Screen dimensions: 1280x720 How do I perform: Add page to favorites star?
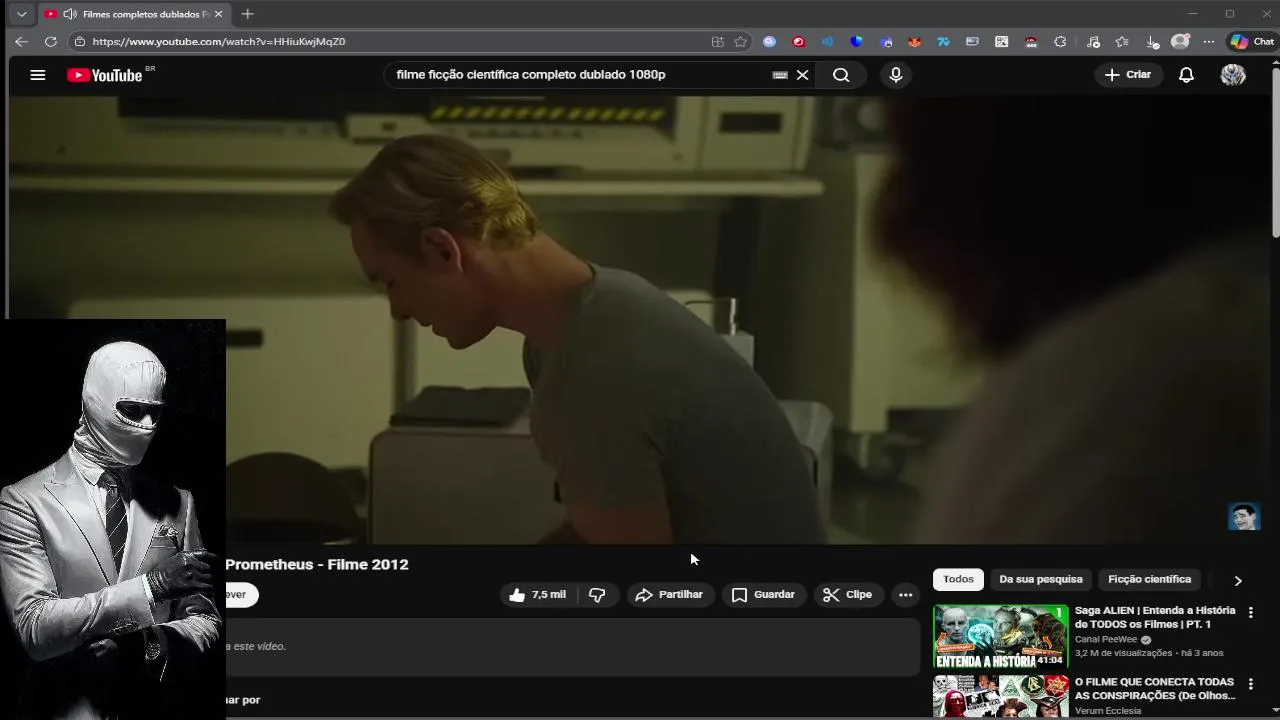(x=740, y=42)
